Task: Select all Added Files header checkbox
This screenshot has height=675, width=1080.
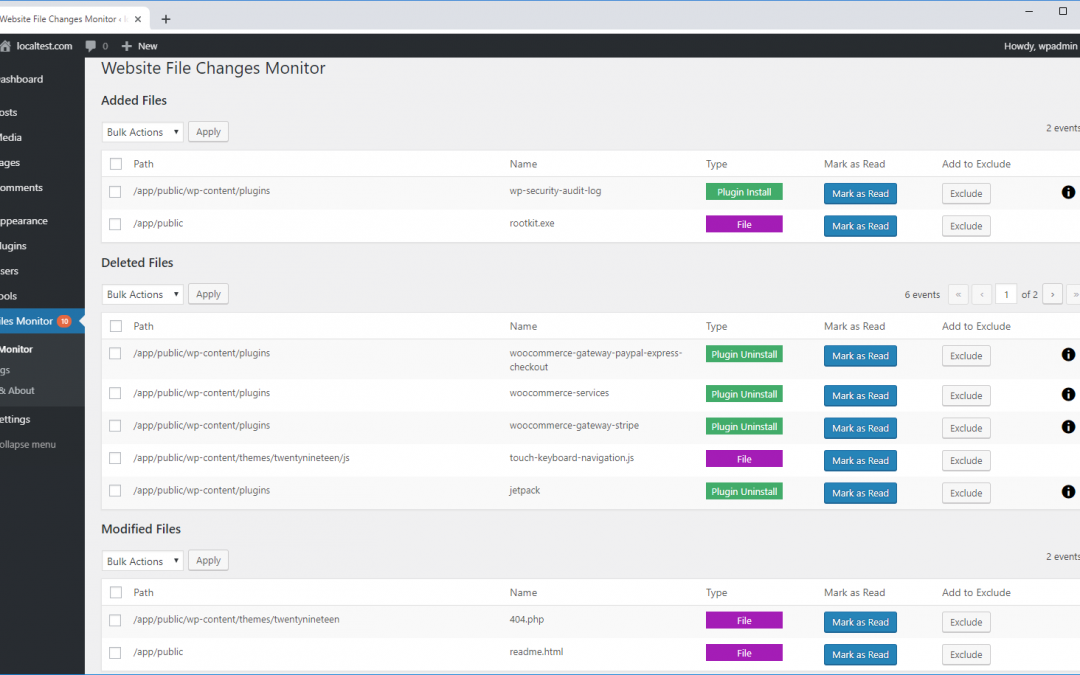Action: click(x=116, y=164)
